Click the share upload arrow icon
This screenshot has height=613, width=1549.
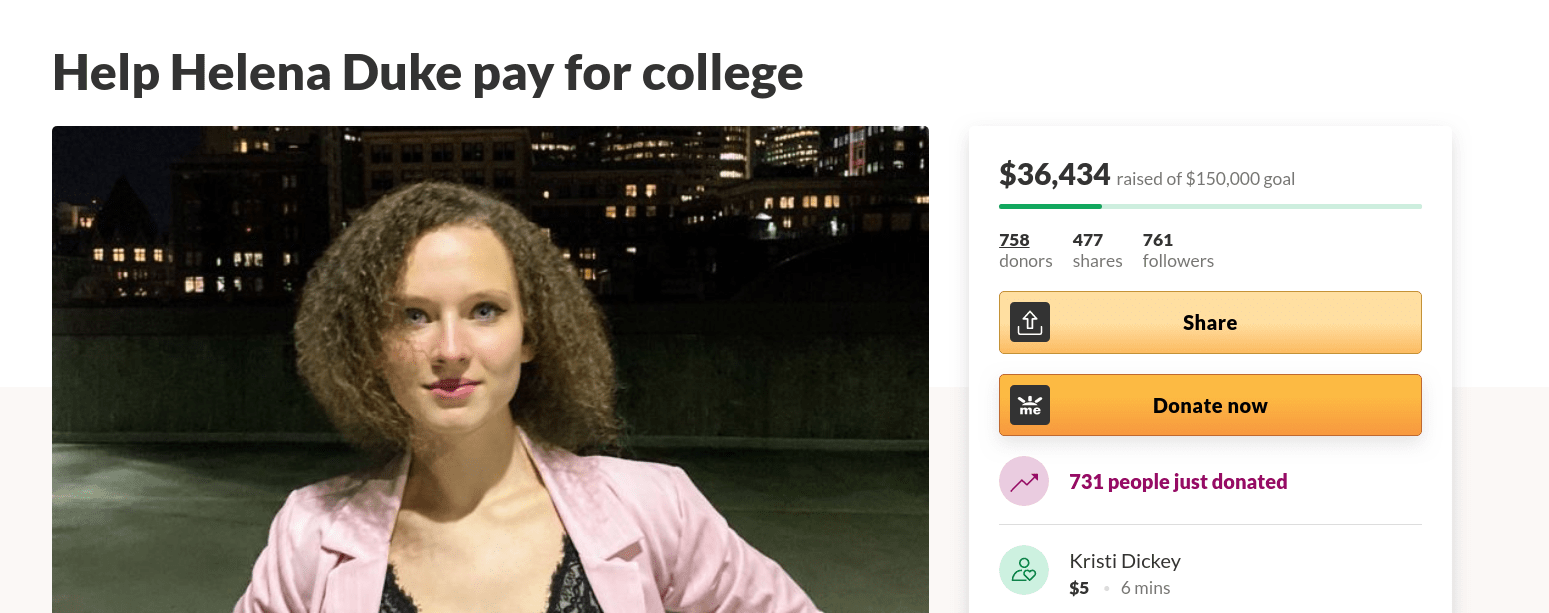pyautogui.click(x=1030, y=322)
